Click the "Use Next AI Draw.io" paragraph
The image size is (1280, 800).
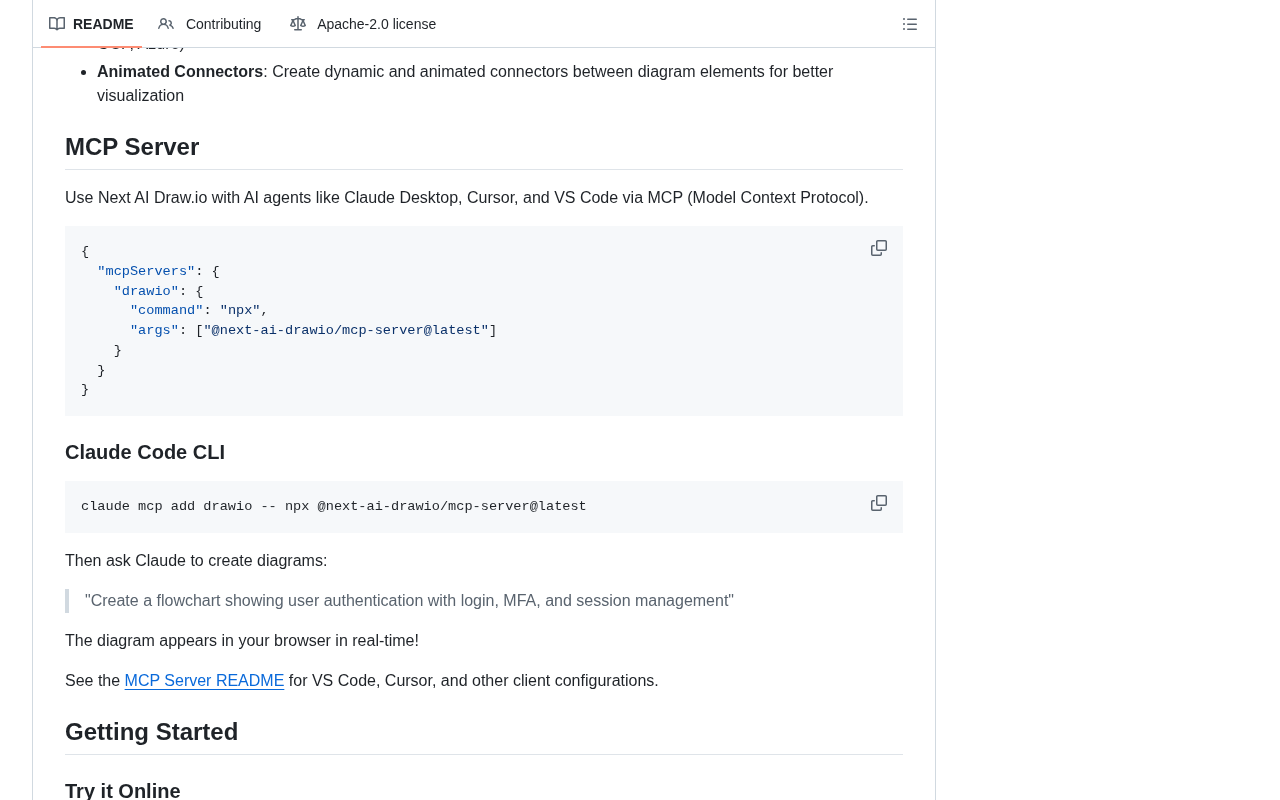tap(467, 198)
